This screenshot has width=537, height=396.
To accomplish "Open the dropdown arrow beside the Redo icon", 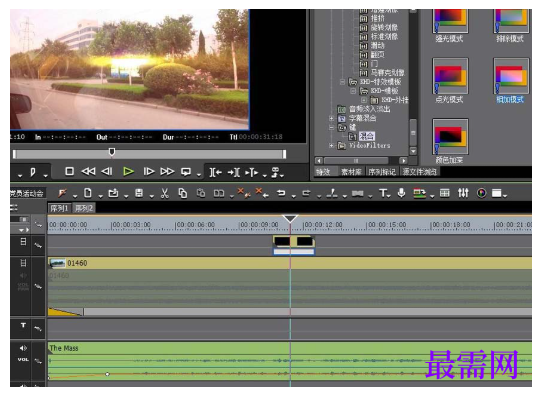I will tap(319, 197).
